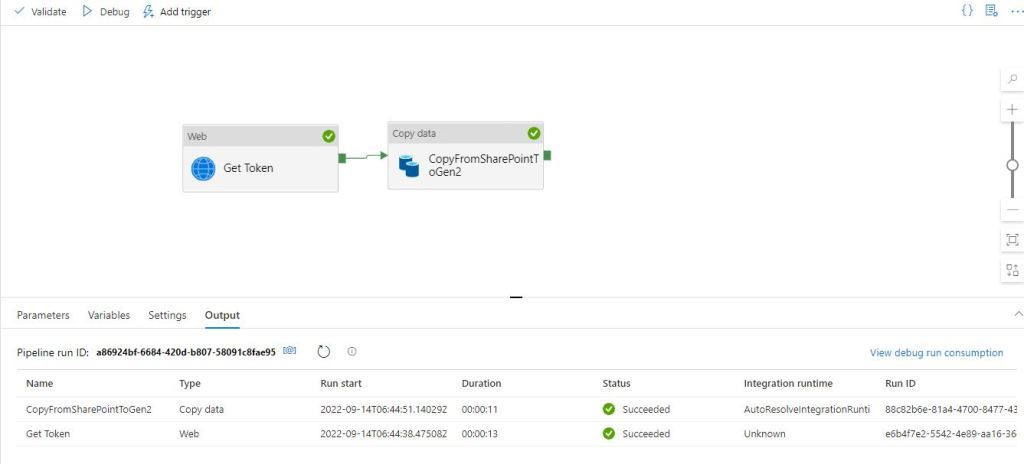The image size is (1024, 464).
Task: Copy the pipeline run ID
Action: click(290, 351)
